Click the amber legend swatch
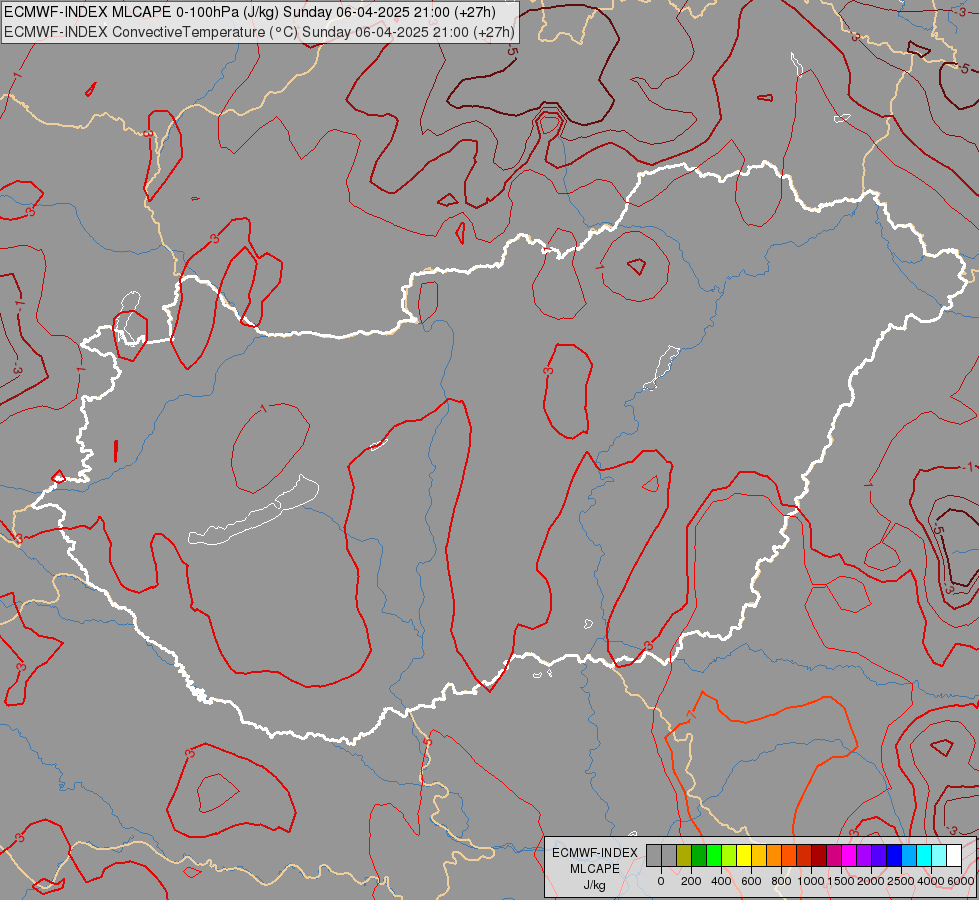 tap(759, 855)
